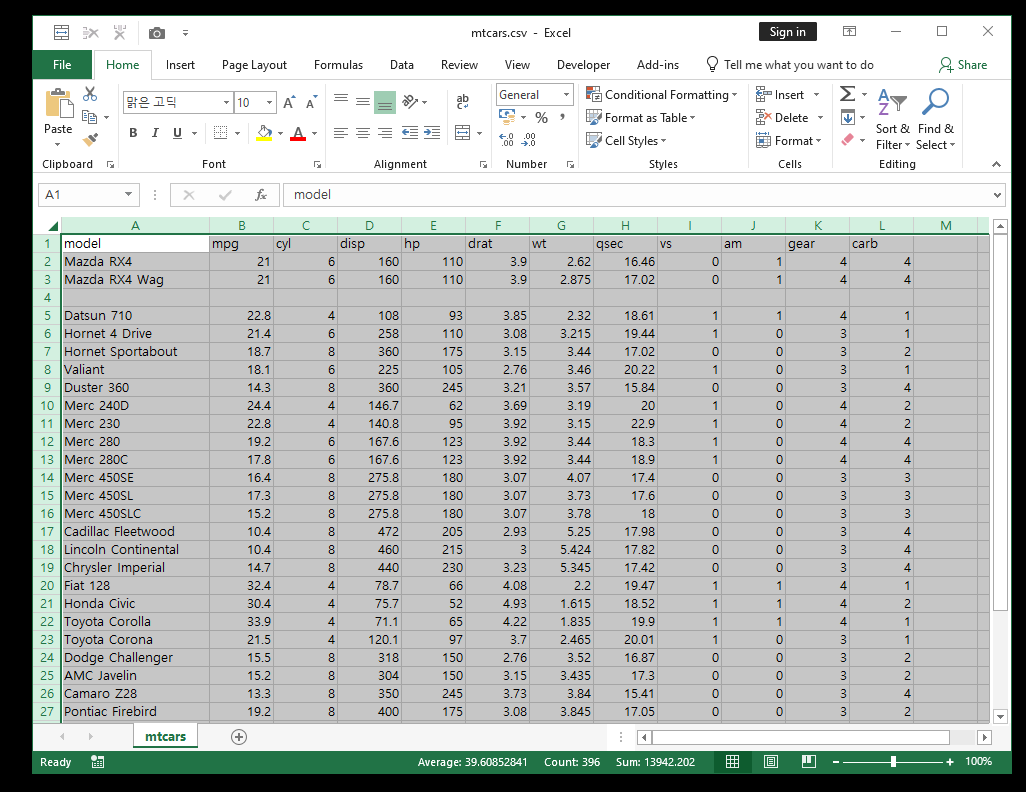Viewport: 1026px width, 792px height.
Task: Switch to the Insert tab
Action: [180, 65]
